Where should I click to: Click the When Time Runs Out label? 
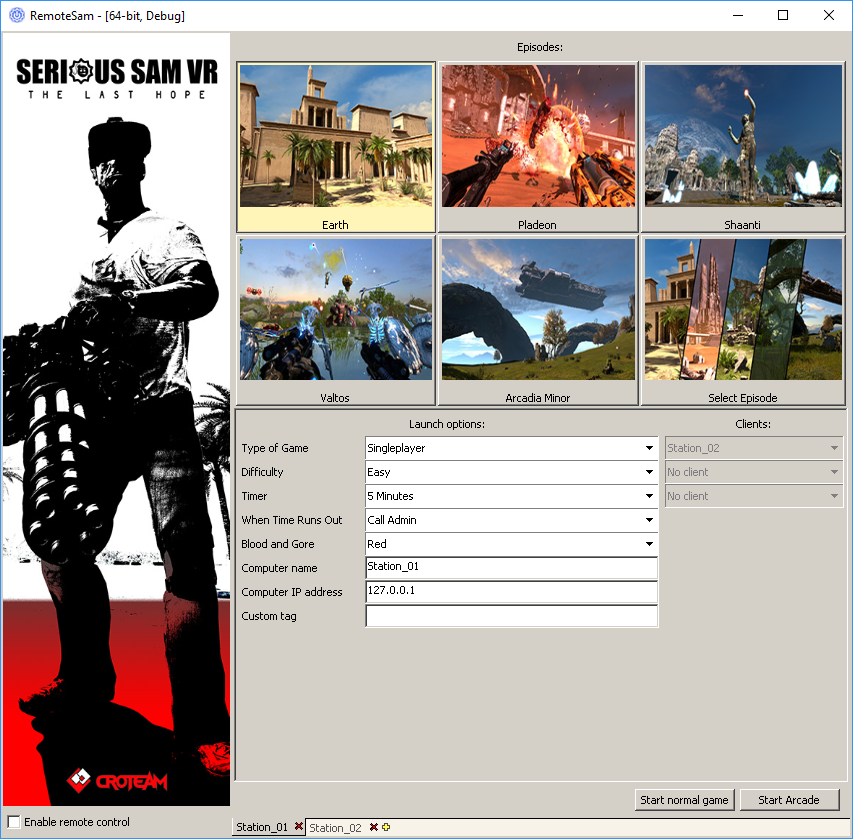point(292,520)
